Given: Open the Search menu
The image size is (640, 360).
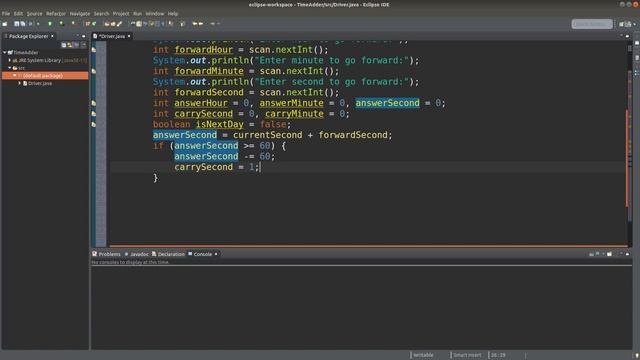Looking at the screenshot, I should coord(101,13).
